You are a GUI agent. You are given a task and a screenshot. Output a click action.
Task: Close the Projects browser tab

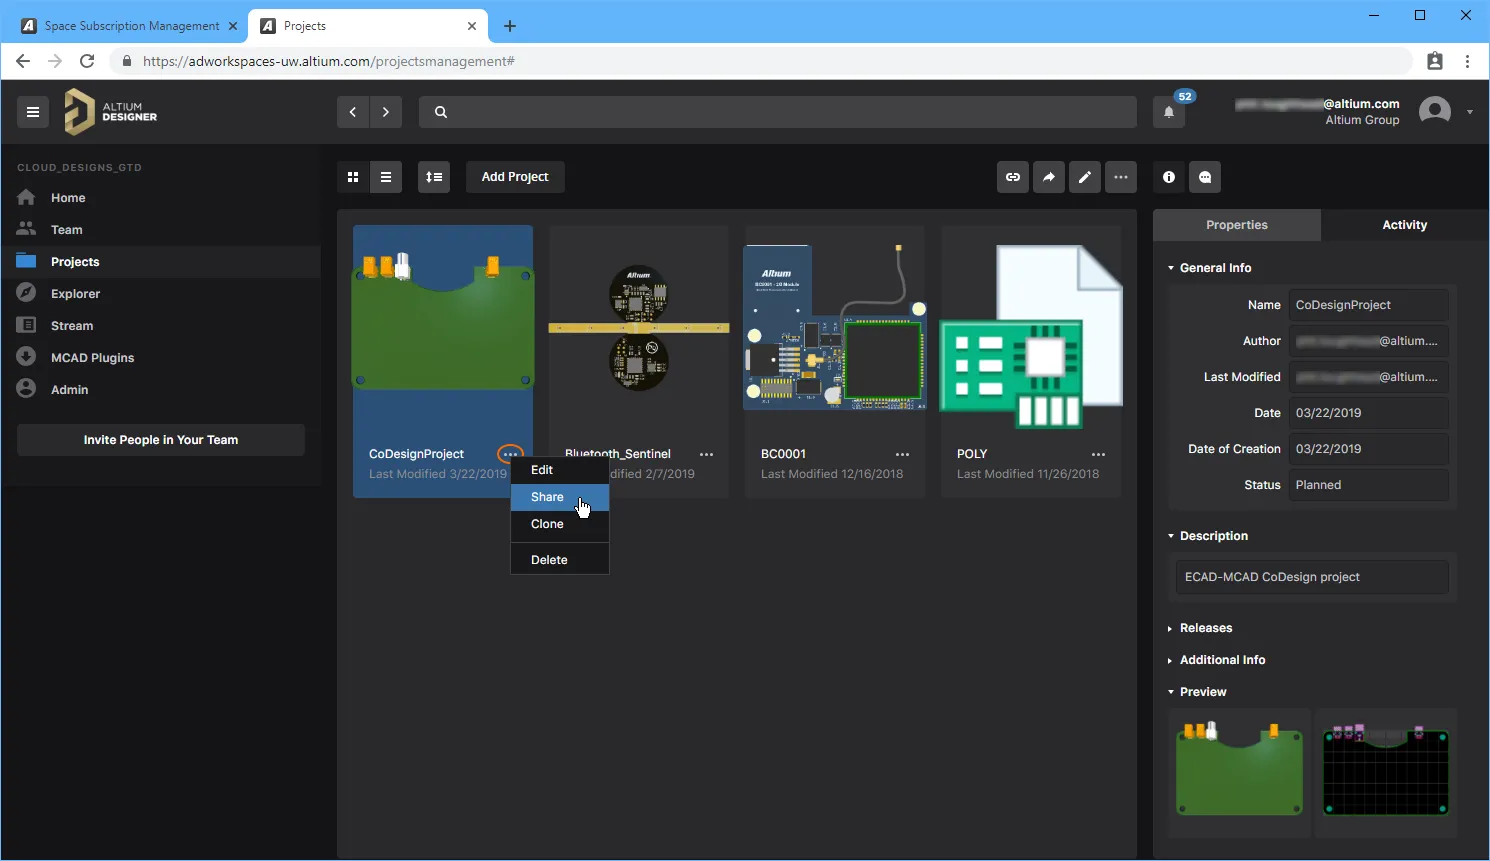[472, 26]
